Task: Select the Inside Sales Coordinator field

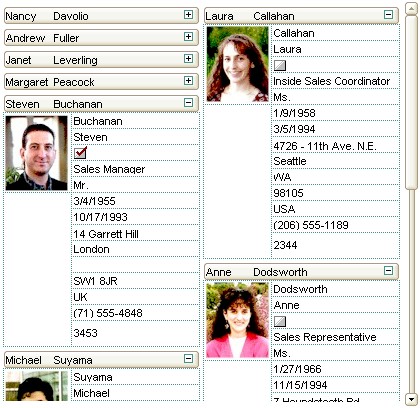Action: pyautogui.click(x=335, y=81)
